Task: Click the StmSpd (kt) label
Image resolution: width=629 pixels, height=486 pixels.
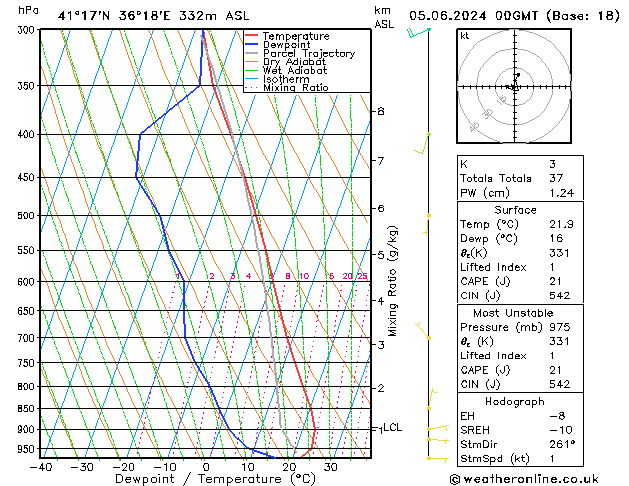Action: tap(495, 459)
